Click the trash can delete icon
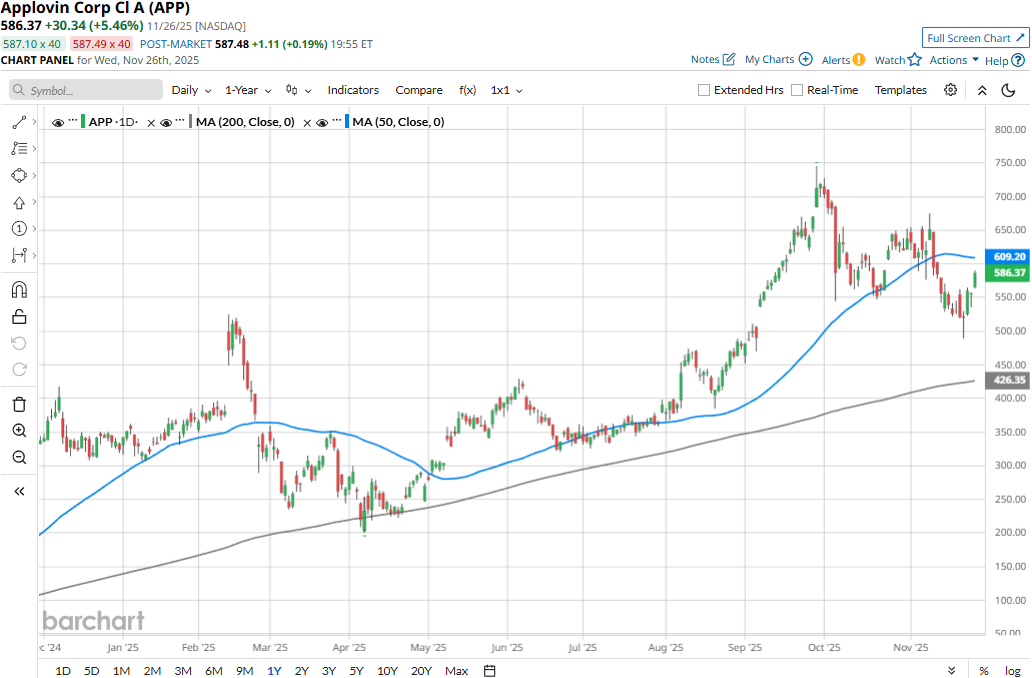The width and height of the screenshot is (1032, 678). click(18, 404)
